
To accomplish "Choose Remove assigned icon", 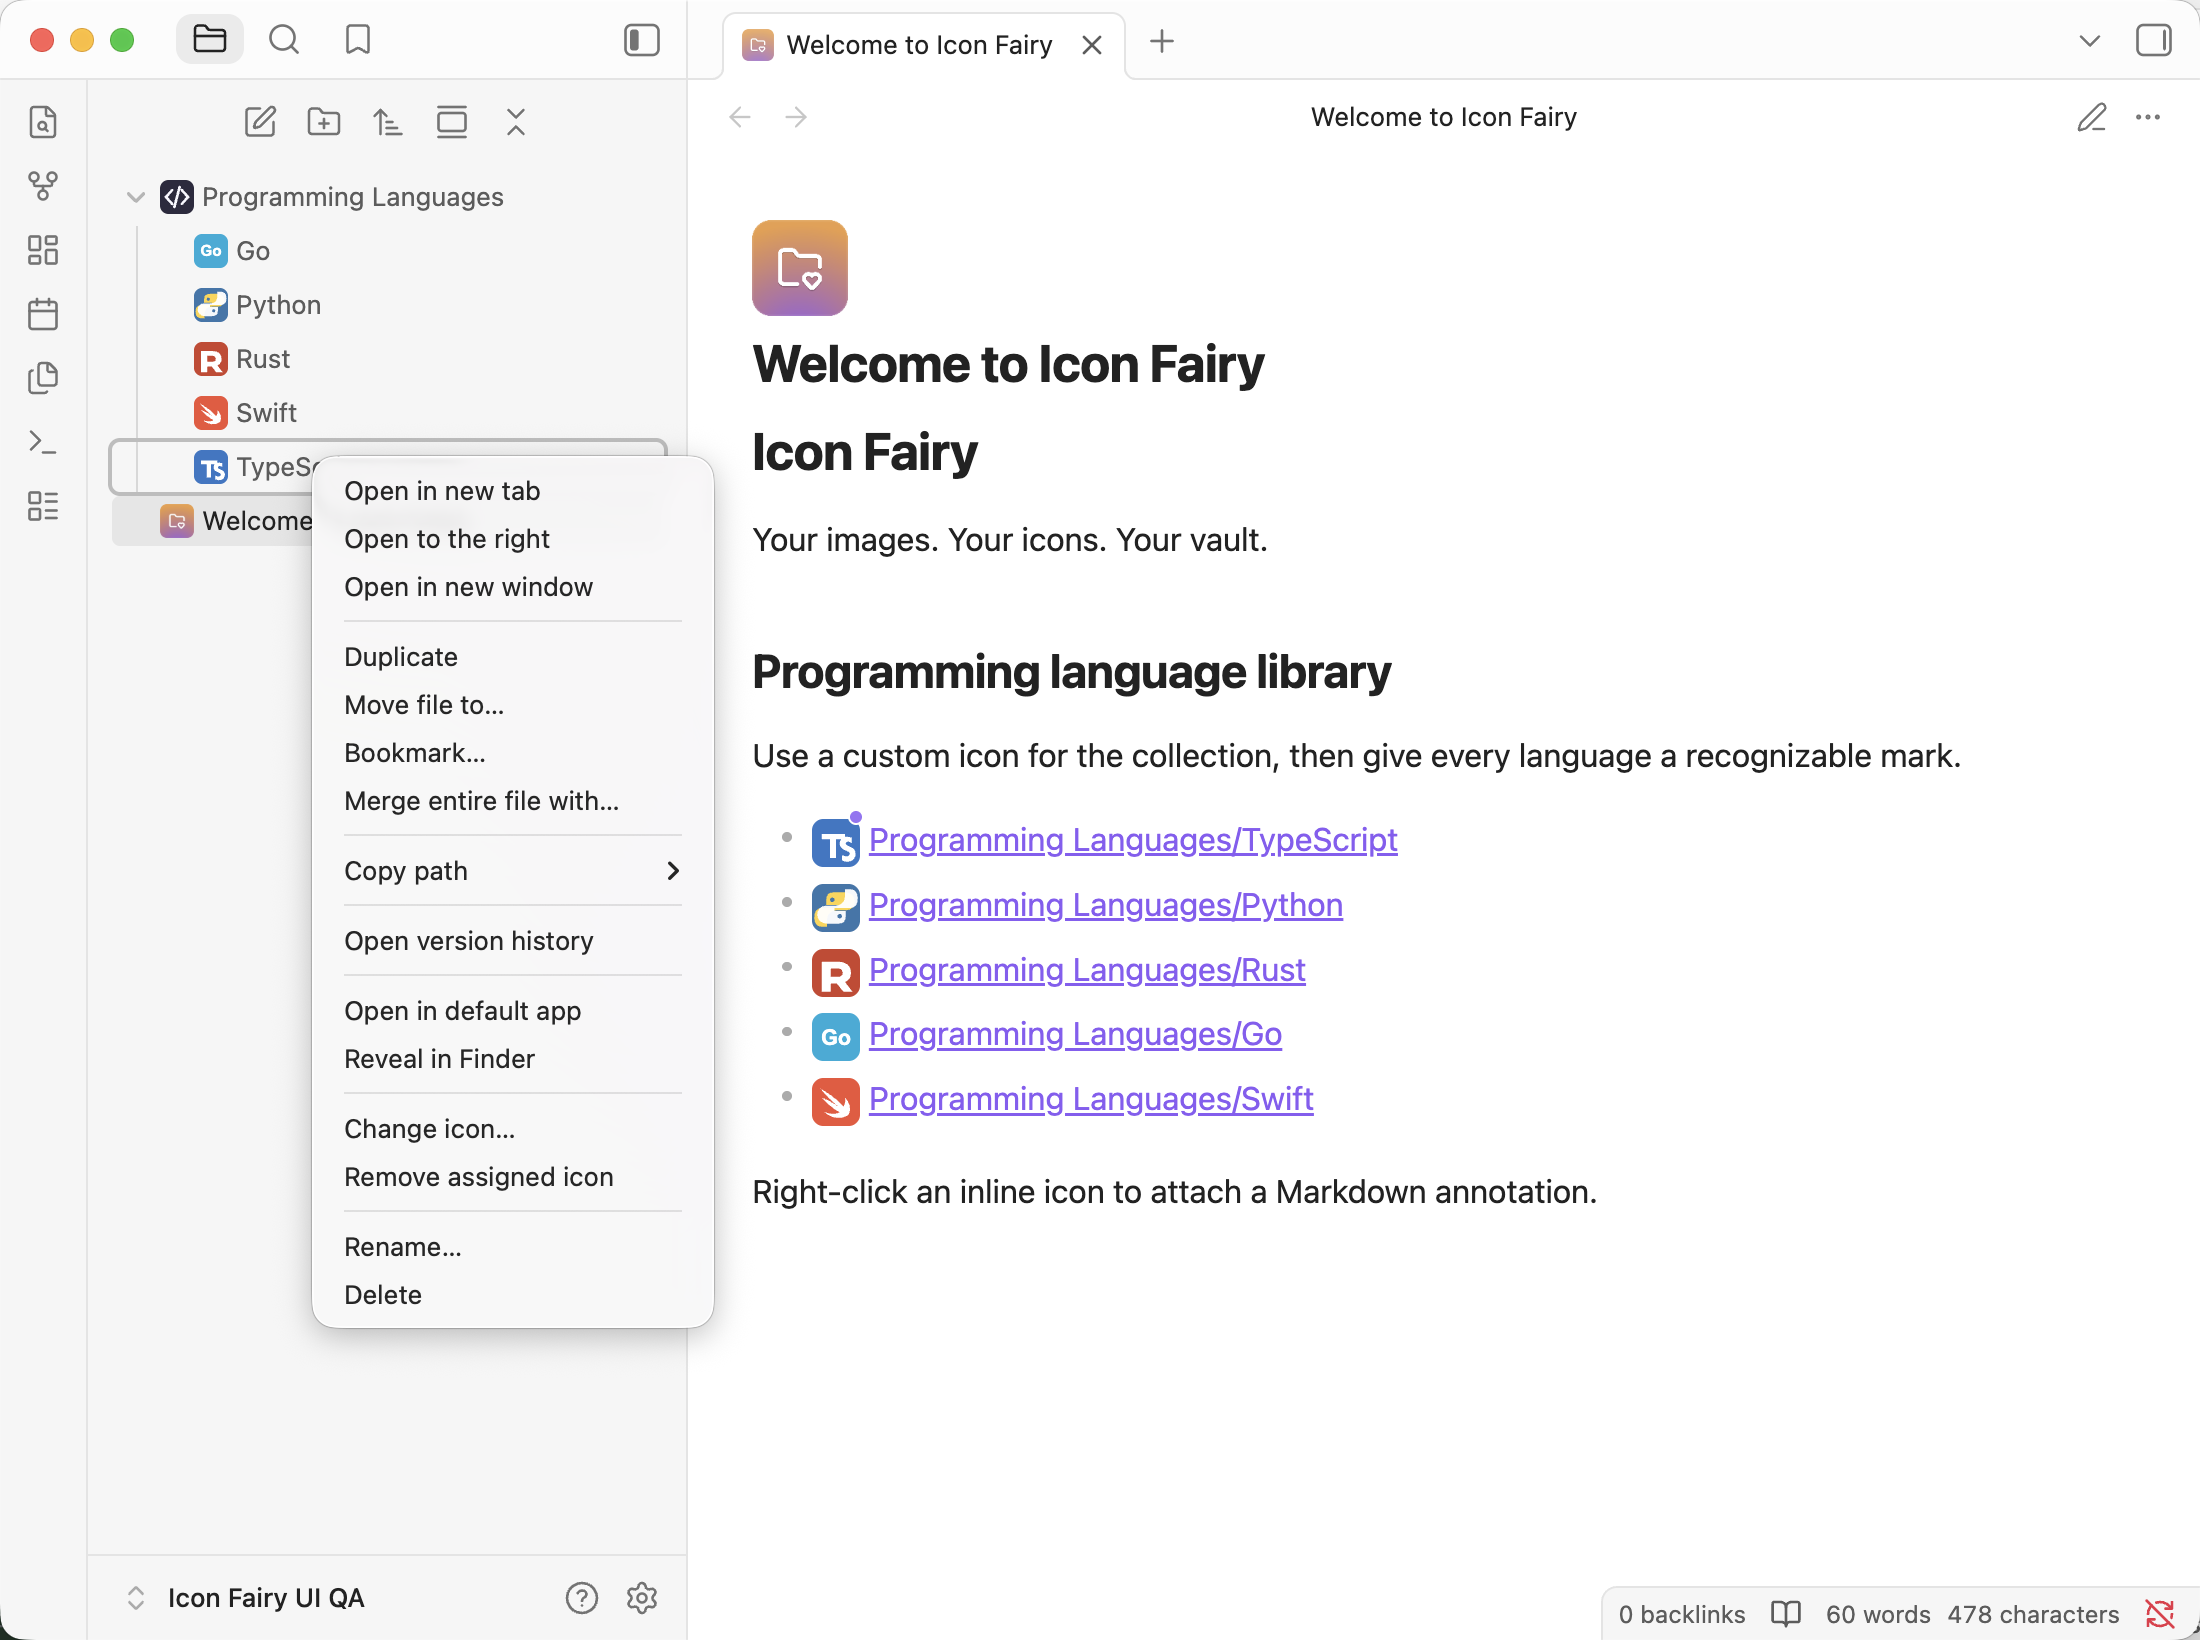I will coord(513,1177).
